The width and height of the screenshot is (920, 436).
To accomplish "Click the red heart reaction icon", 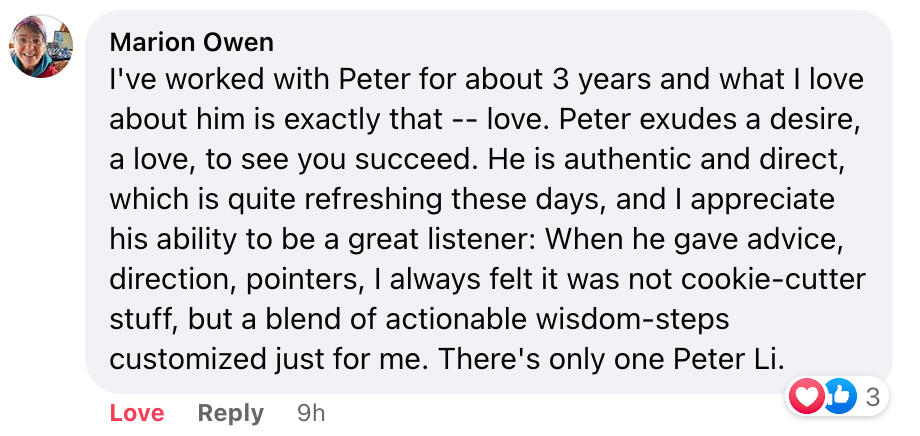I will click(808, 397).
